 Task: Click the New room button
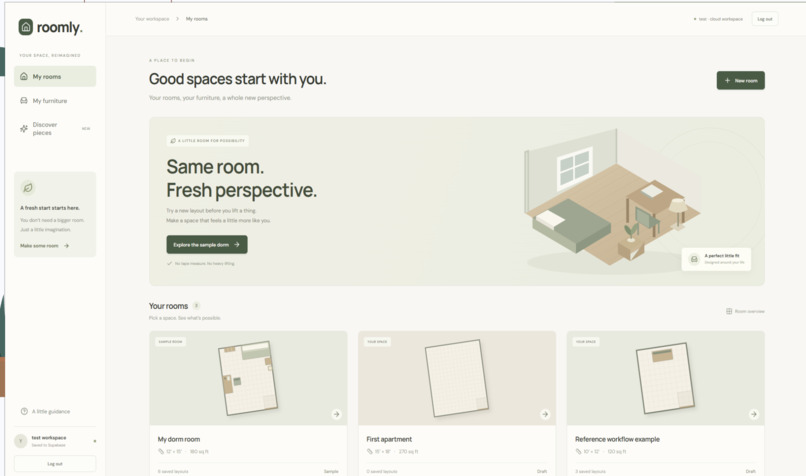[x=741, y=80]
